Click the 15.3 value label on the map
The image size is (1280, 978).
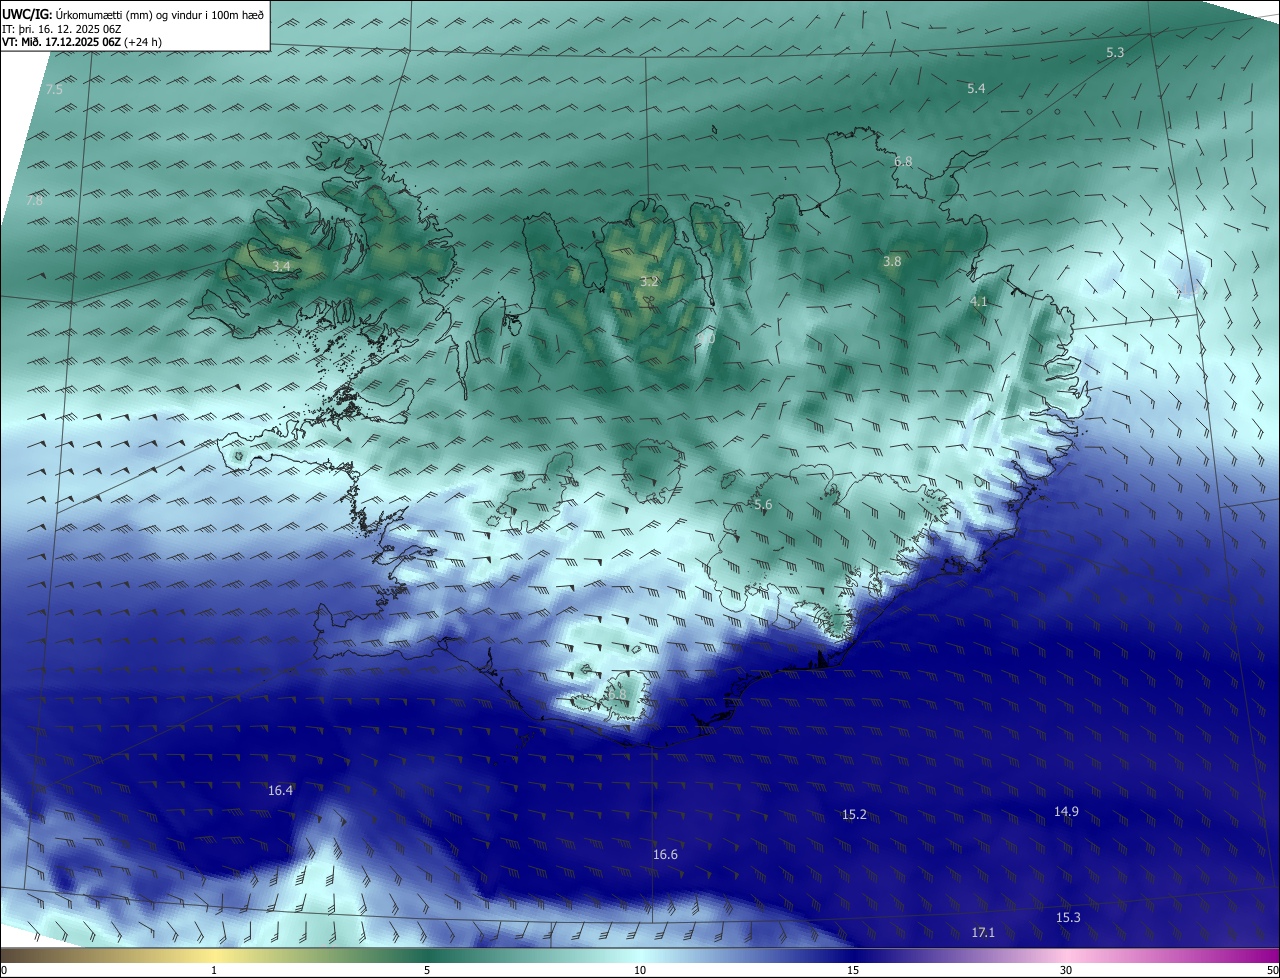point(1068,917)
